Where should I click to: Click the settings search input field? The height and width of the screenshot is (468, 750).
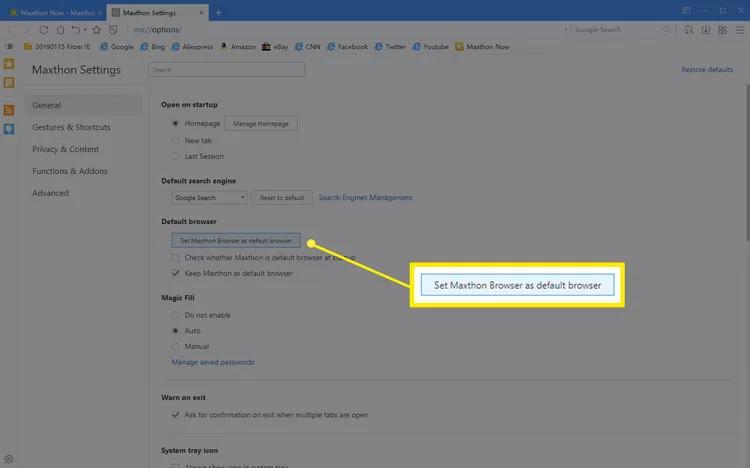point(226,70)
